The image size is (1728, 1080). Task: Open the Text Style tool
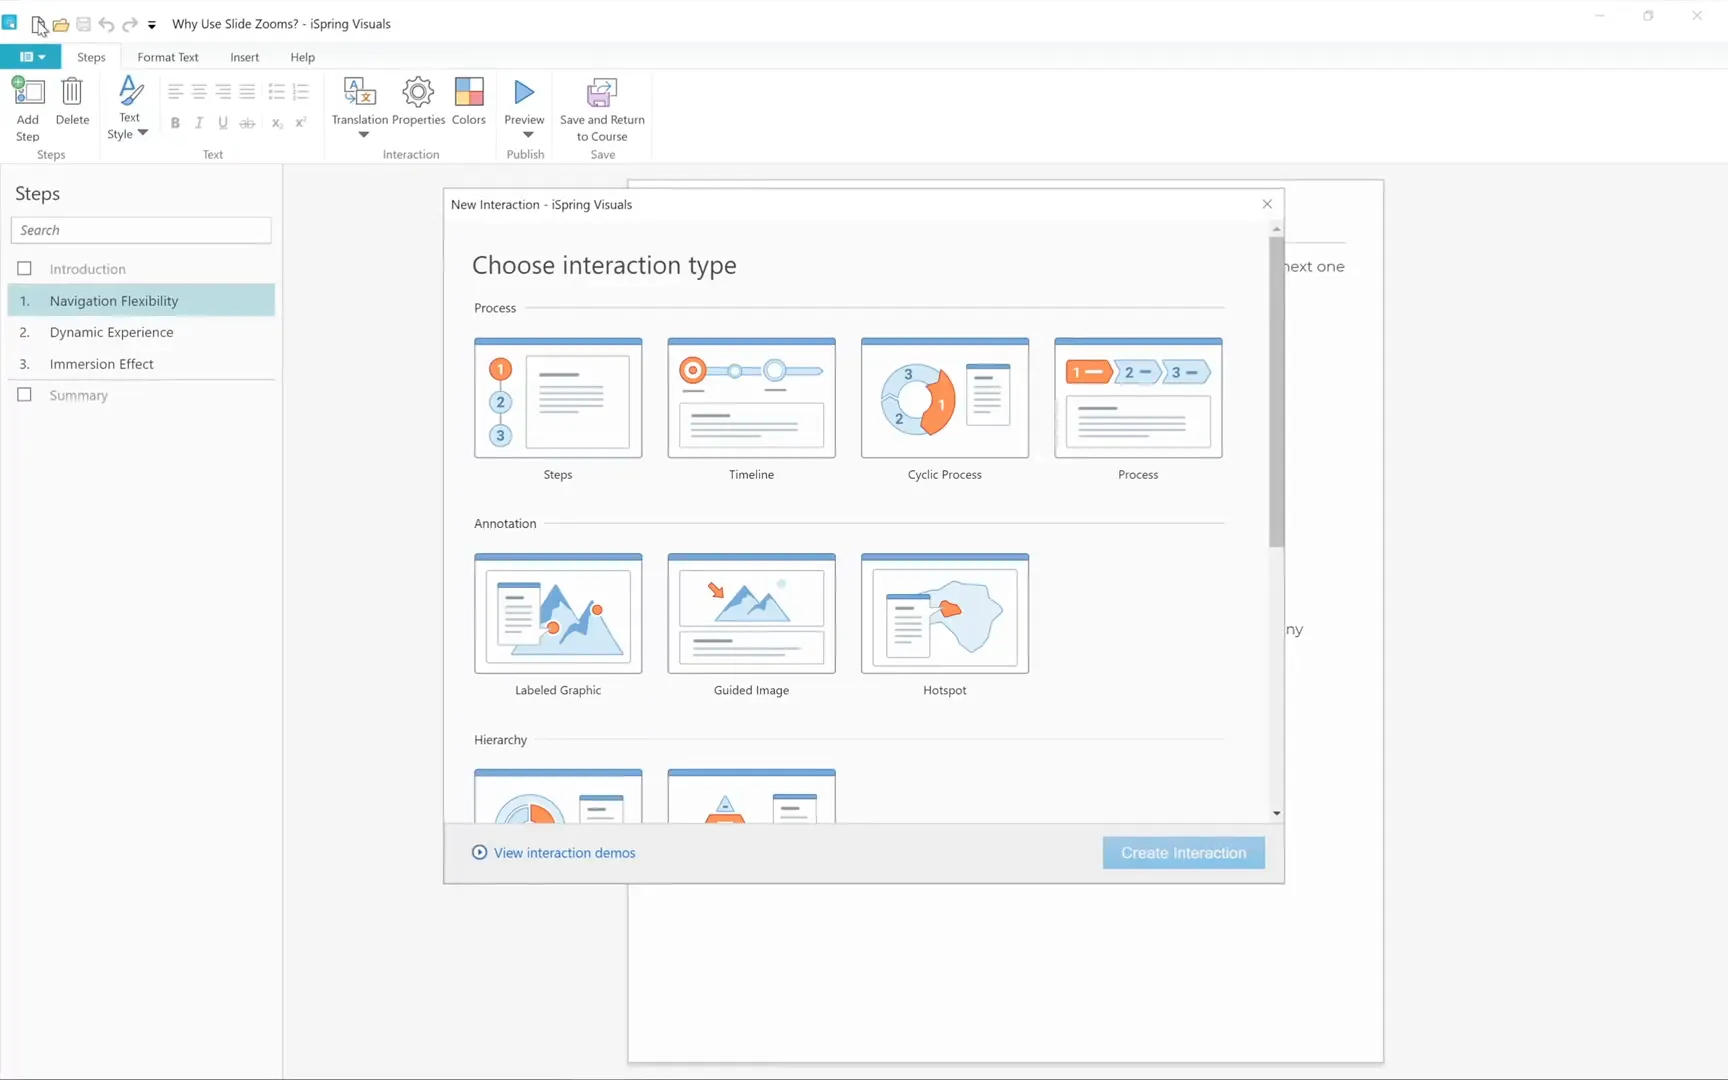click(130, 90)
